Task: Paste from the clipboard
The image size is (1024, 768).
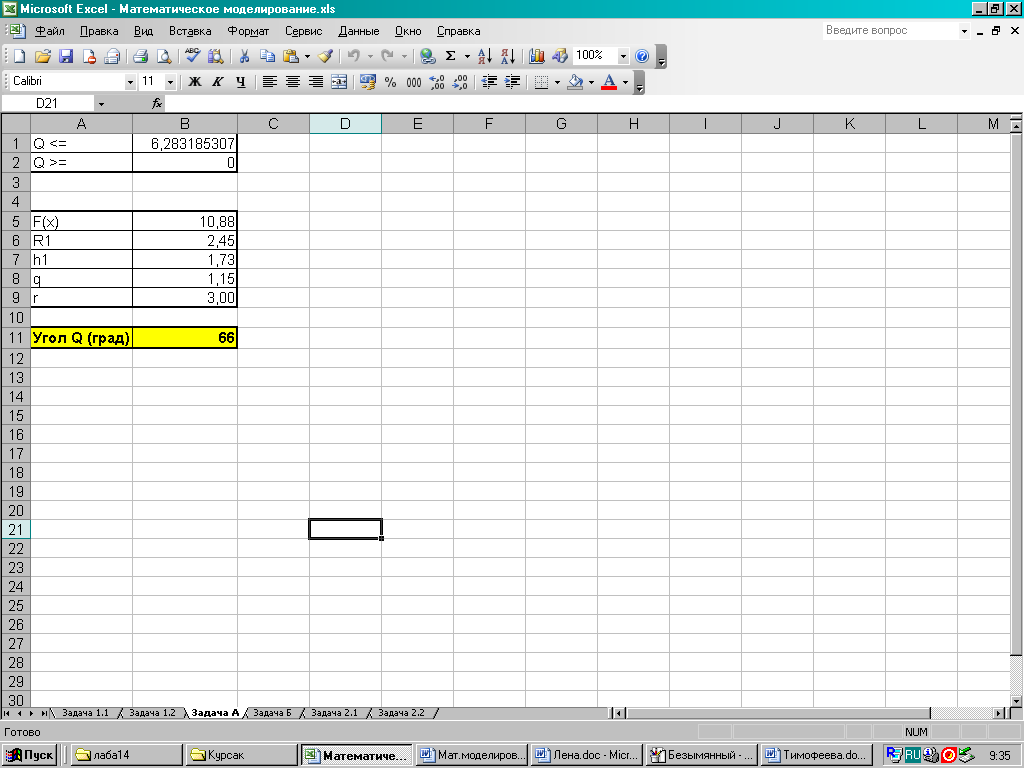Action: (291, 56)
